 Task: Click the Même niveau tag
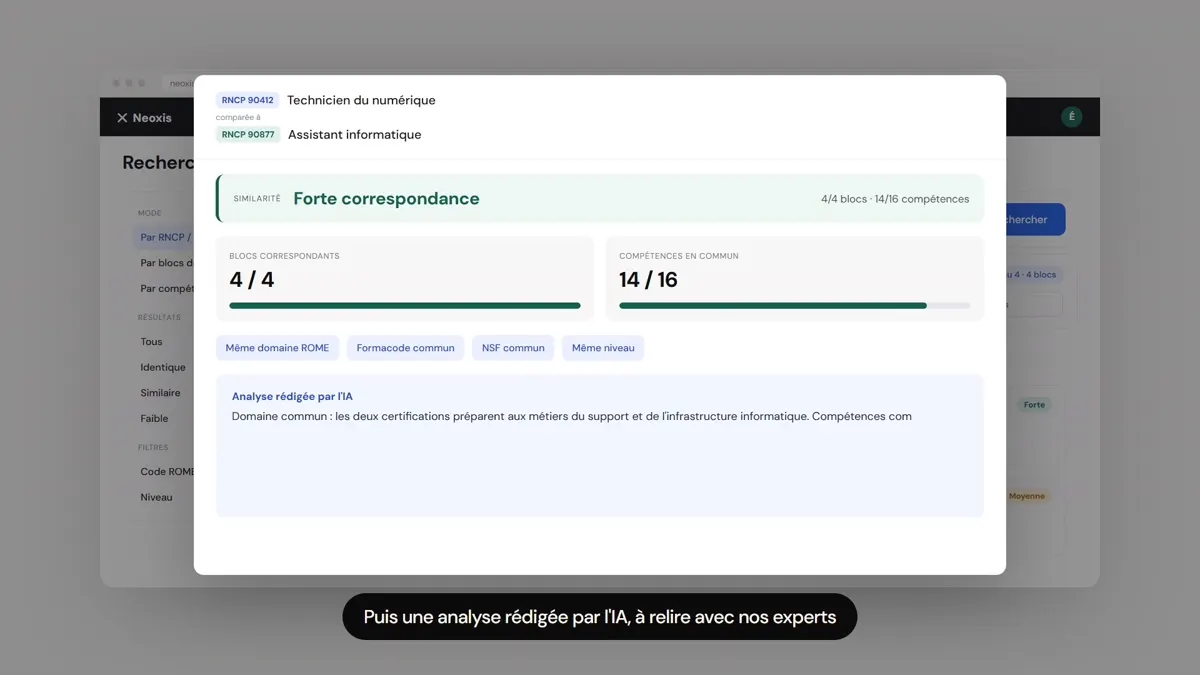pyautogui.click(x=603, y=348)
